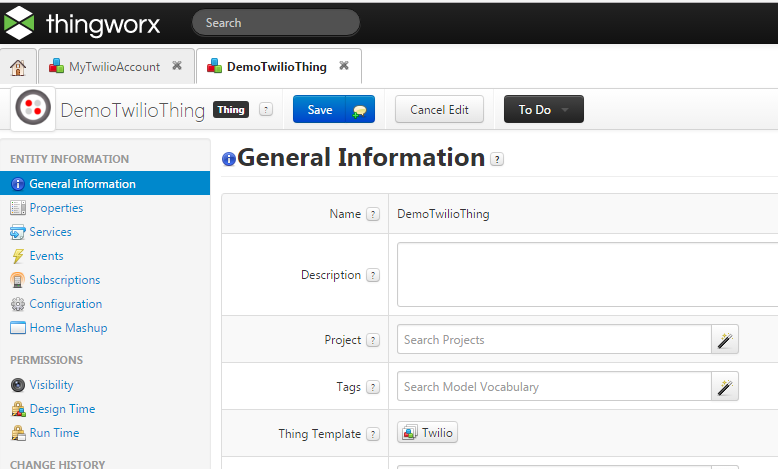Click the help icon beside General Information heading
Image resolution: width=778 pixels, height=469 pixels.
[x=497, y=159]
